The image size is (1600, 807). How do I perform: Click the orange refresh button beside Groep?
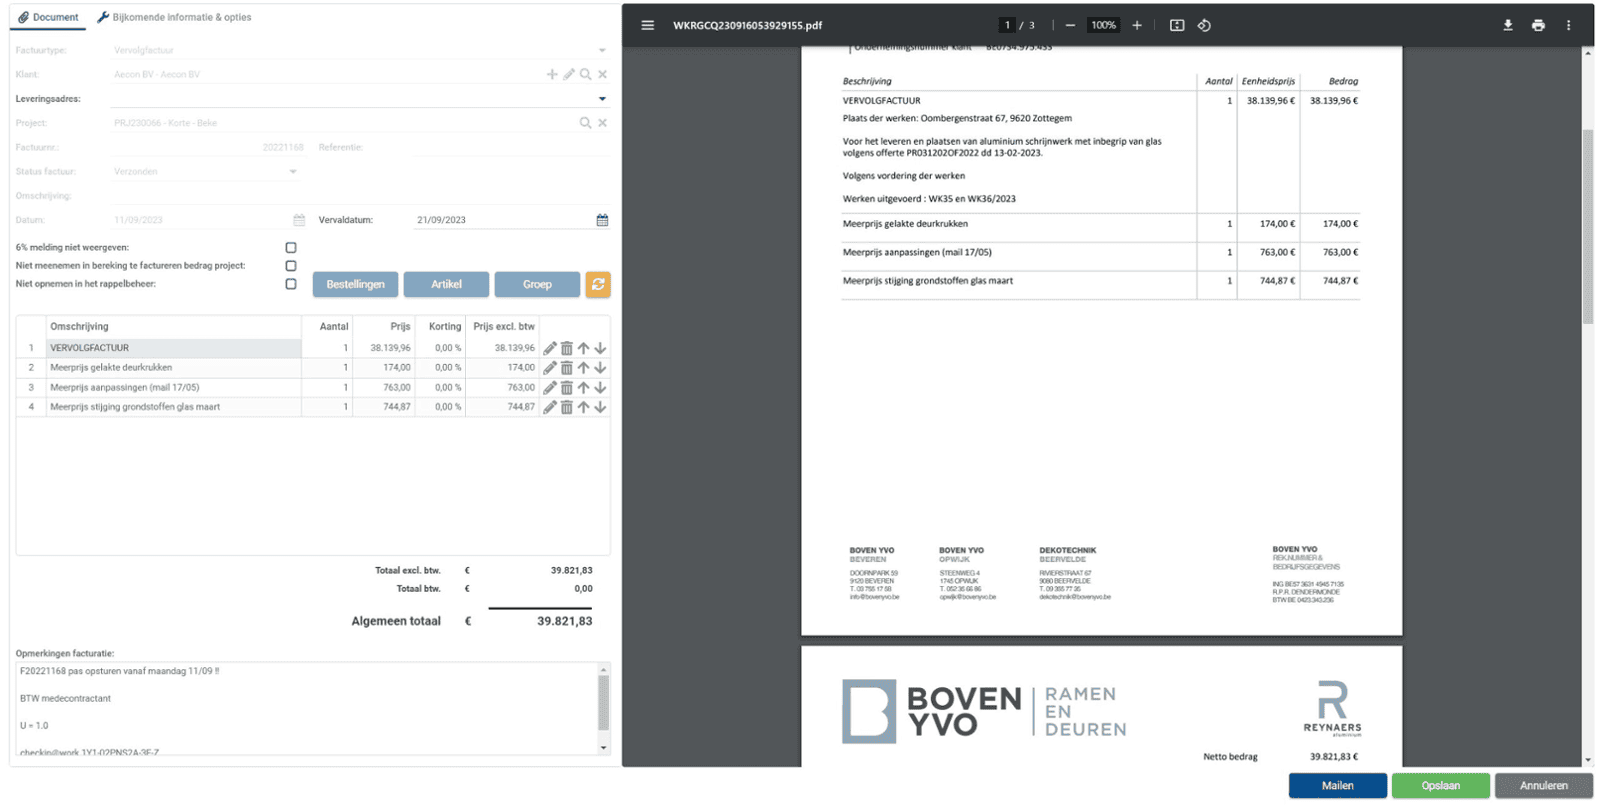[x=597, y=285]
